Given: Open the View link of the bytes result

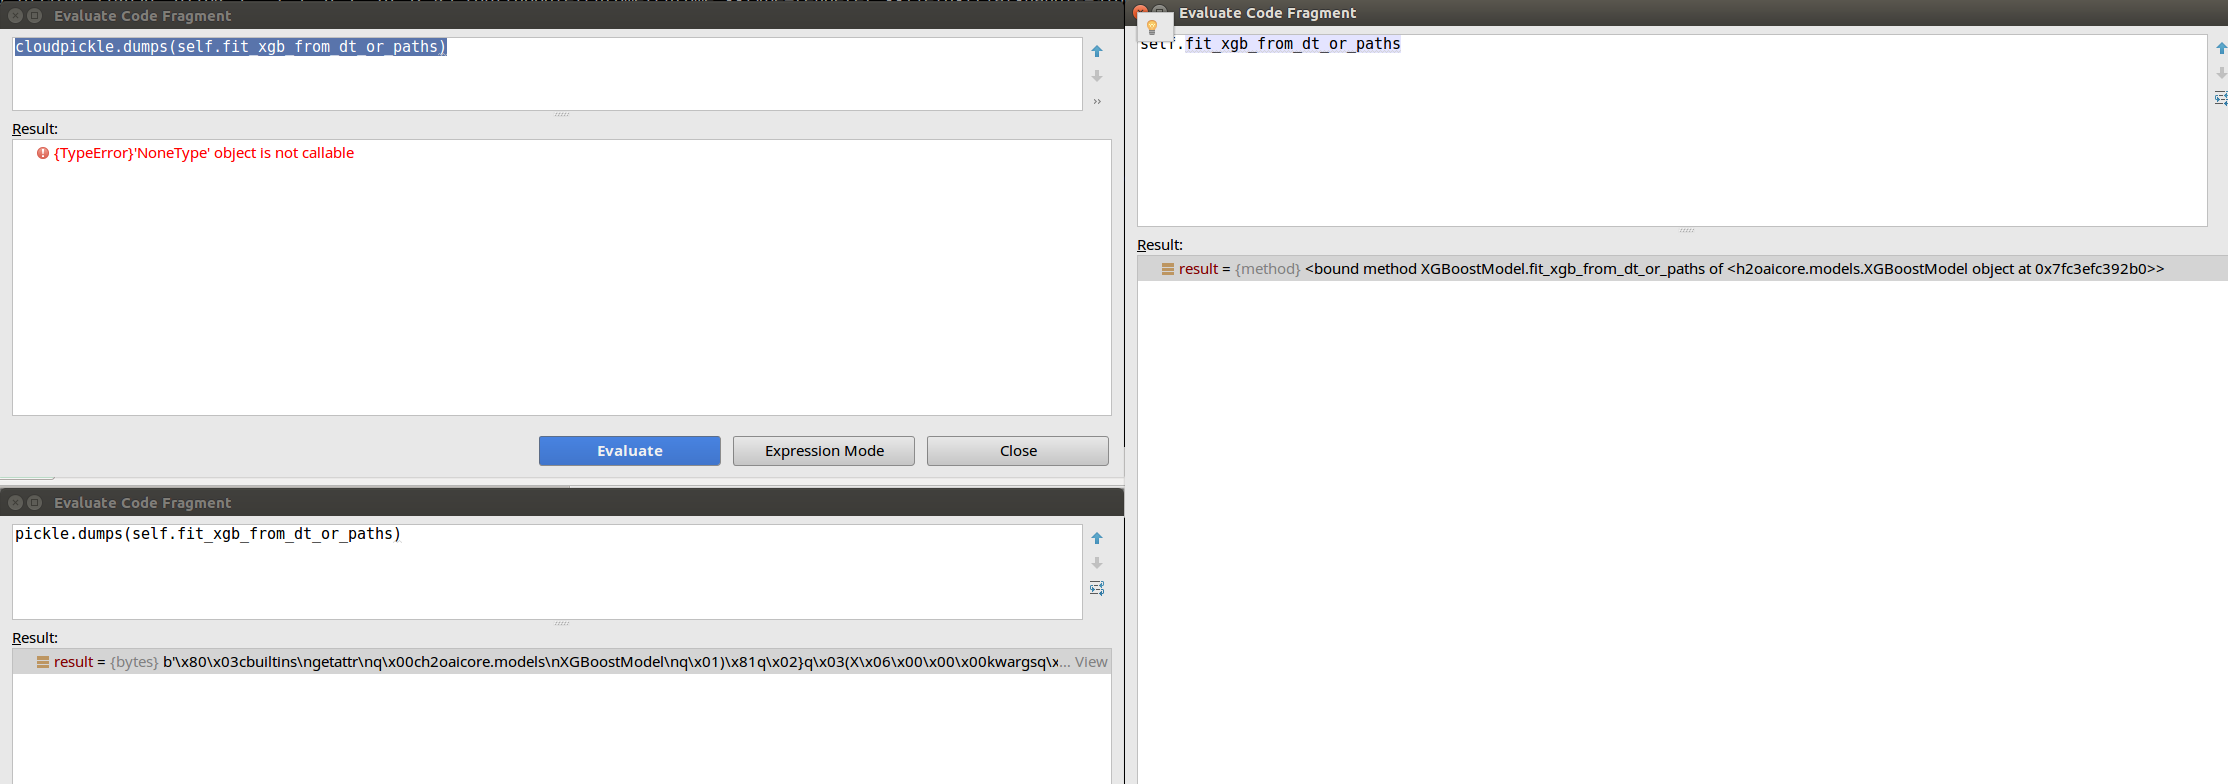Looking at the screenshot, I should pos(1091,662).
